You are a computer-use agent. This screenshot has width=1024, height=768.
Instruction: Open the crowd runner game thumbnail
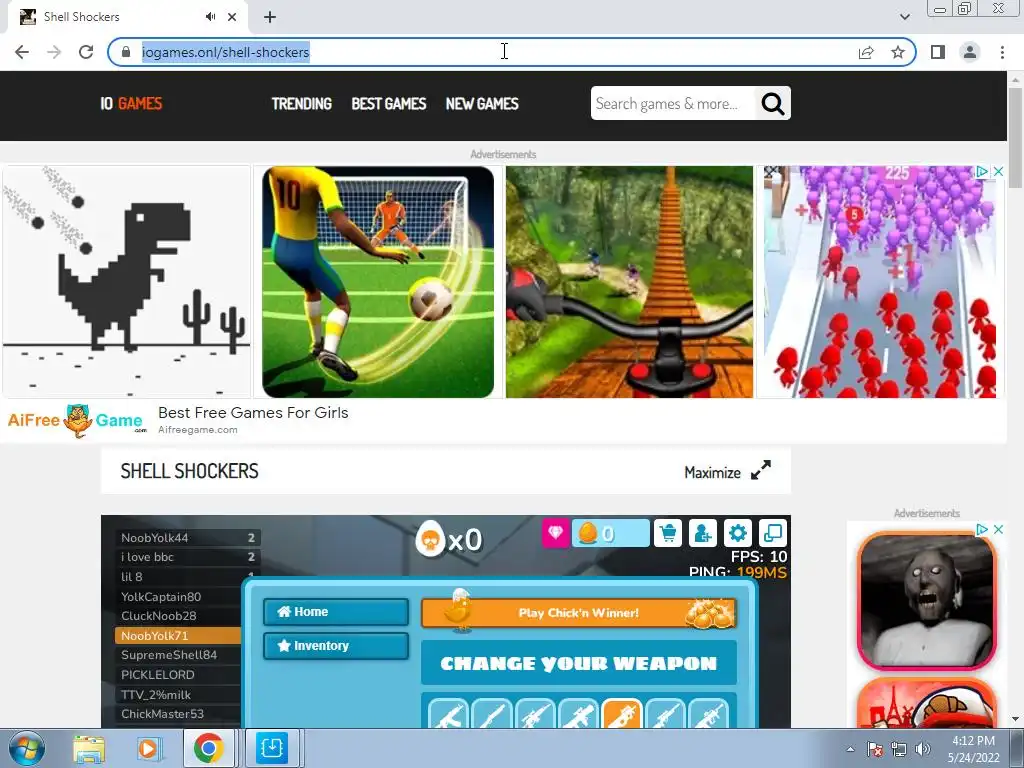pos(880,281)
